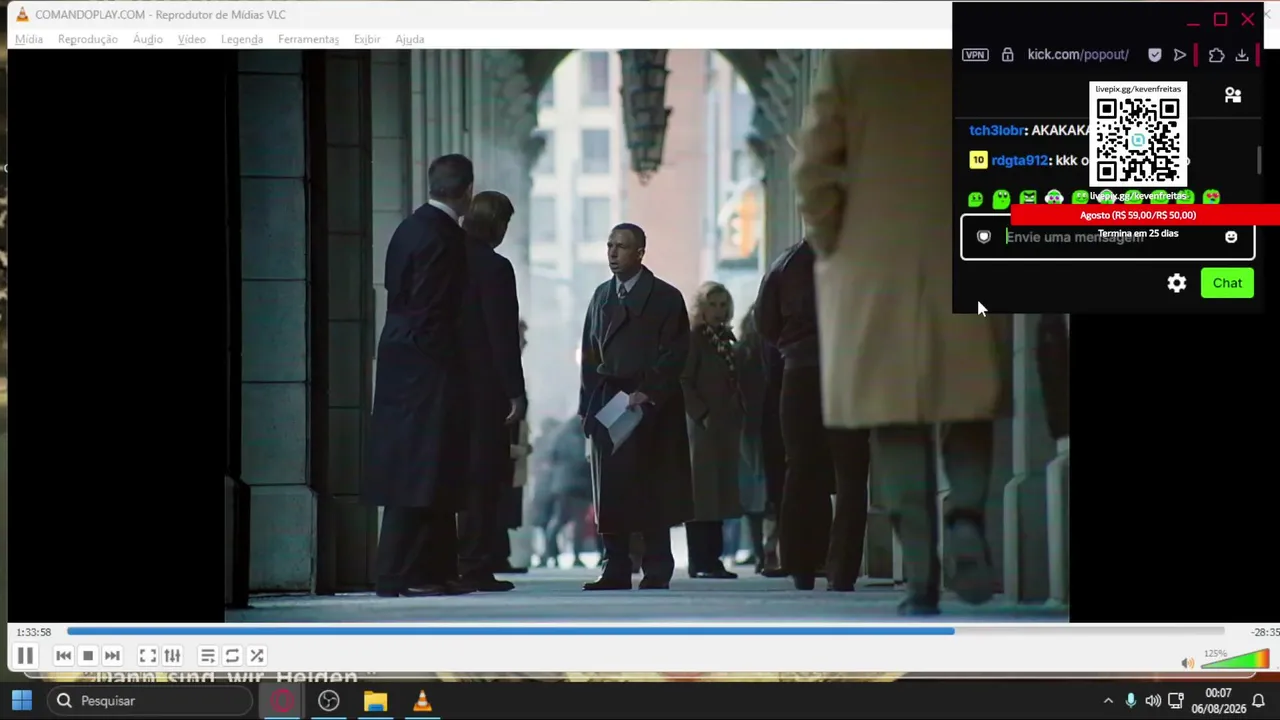1280x720 pixels.
Task: Click the kick.com/popout address bar
Action: click(1078, 55)
